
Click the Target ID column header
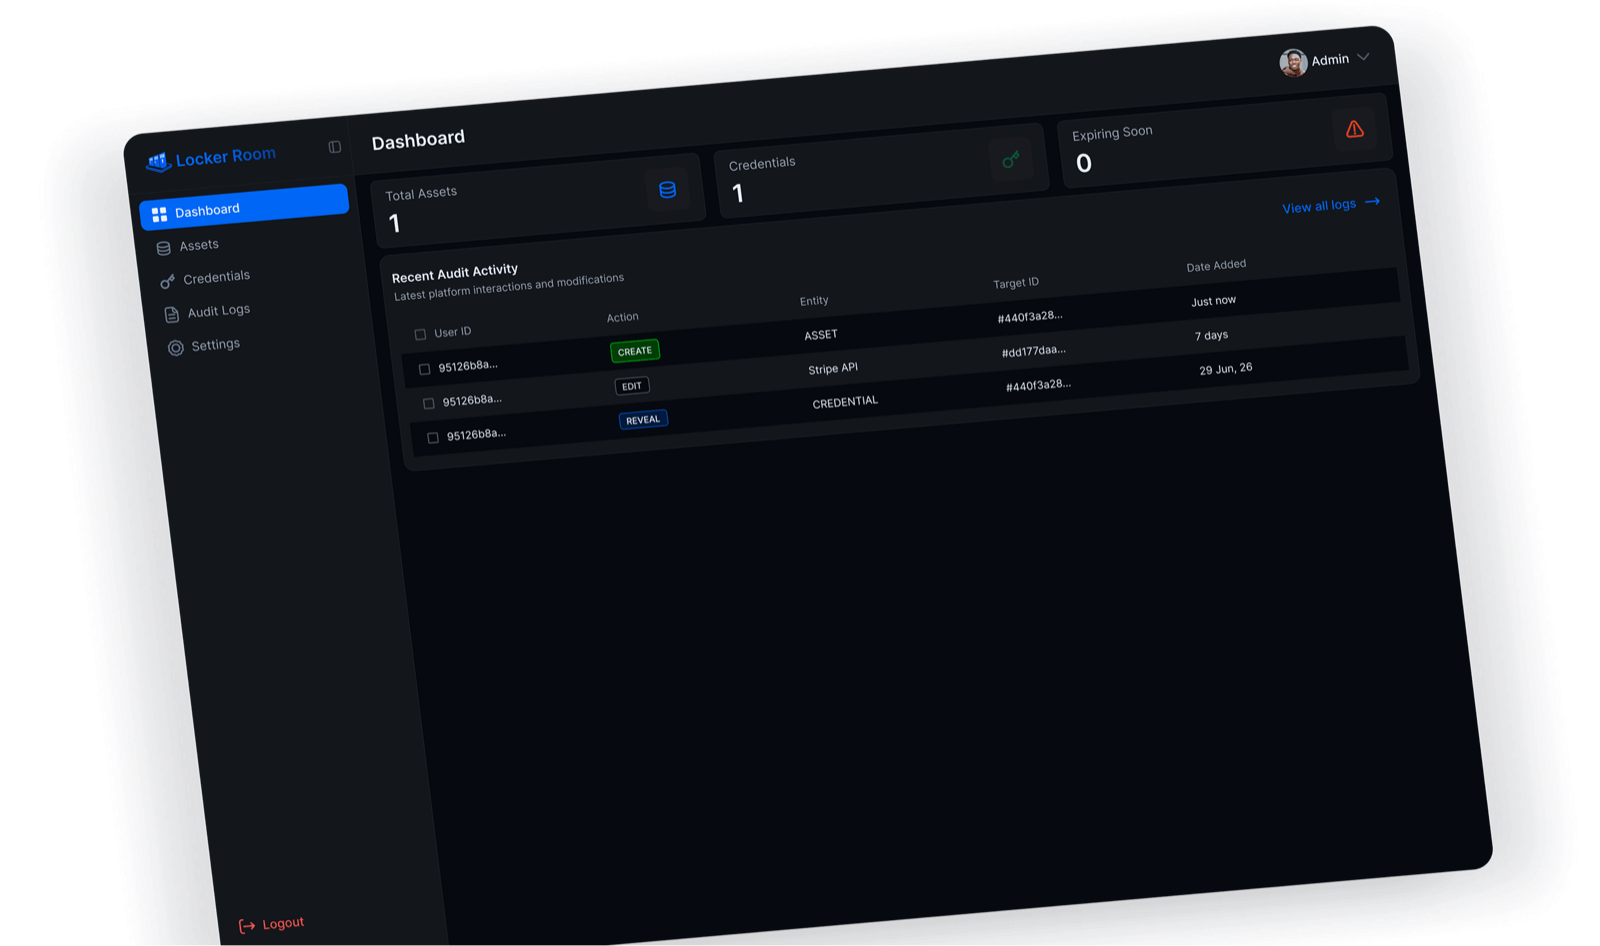pyautogui.click(x=1016, y=283)
